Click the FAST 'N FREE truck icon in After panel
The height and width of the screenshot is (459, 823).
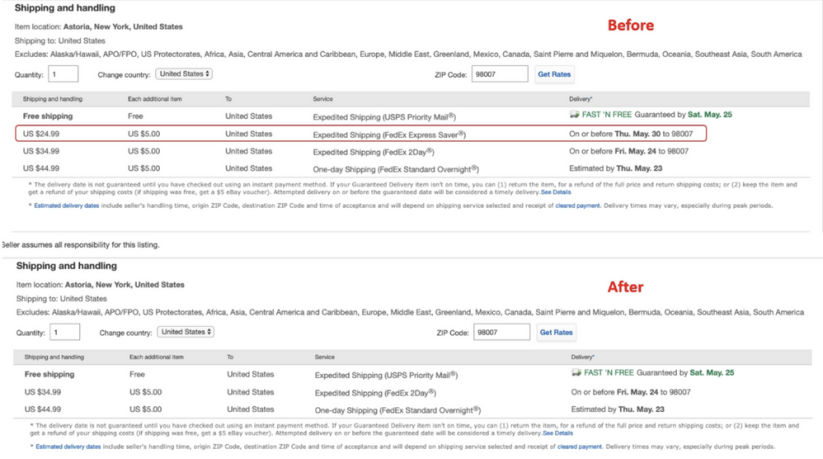pyautogui.click(x=577, y=373)
